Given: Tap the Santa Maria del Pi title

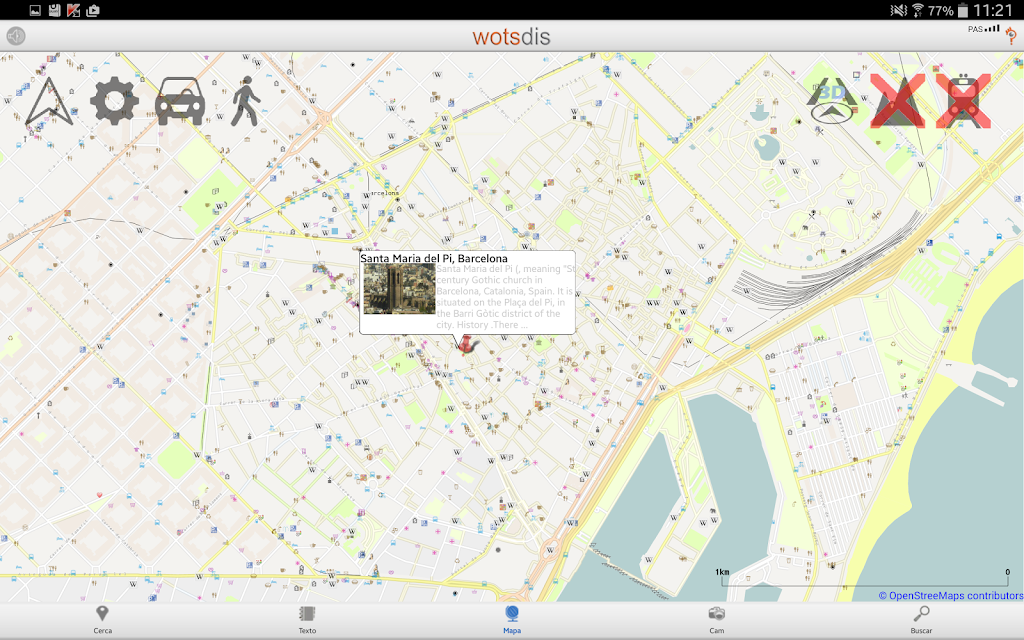Looking at the screenshot, I should [434, 258].
